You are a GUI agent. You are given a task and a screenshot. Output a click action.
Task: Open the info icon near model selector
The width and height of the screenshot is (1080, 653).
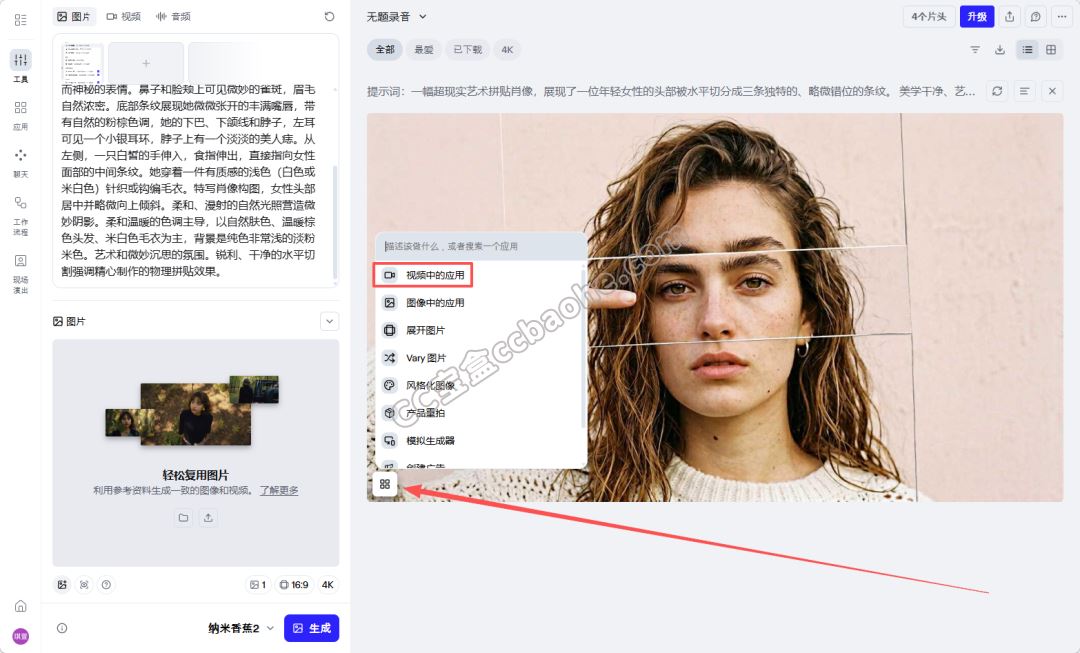62,628
